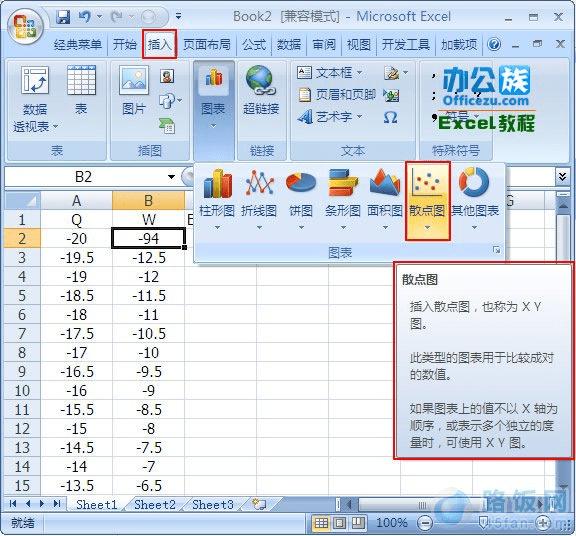This screenshot has height=536, width=576.
Task: Choose line chart (折线图)
Action: [x=259, y=199]
